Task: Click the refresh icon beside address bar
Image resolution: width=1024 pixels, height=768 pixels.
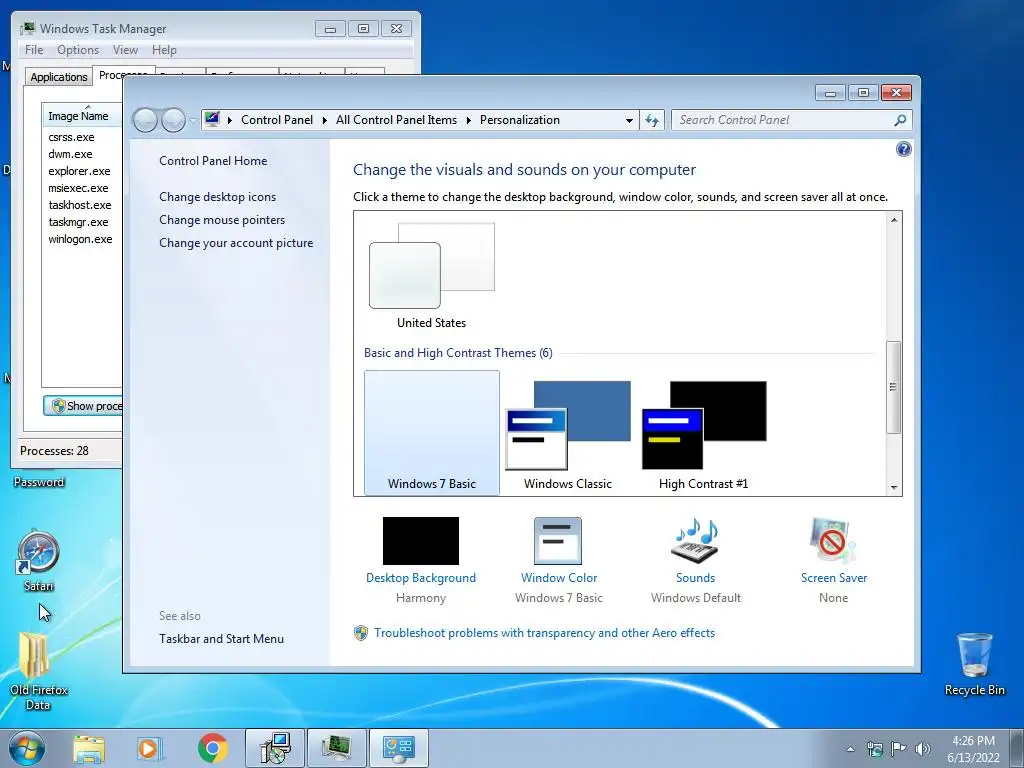Action: tap(652, 120)
